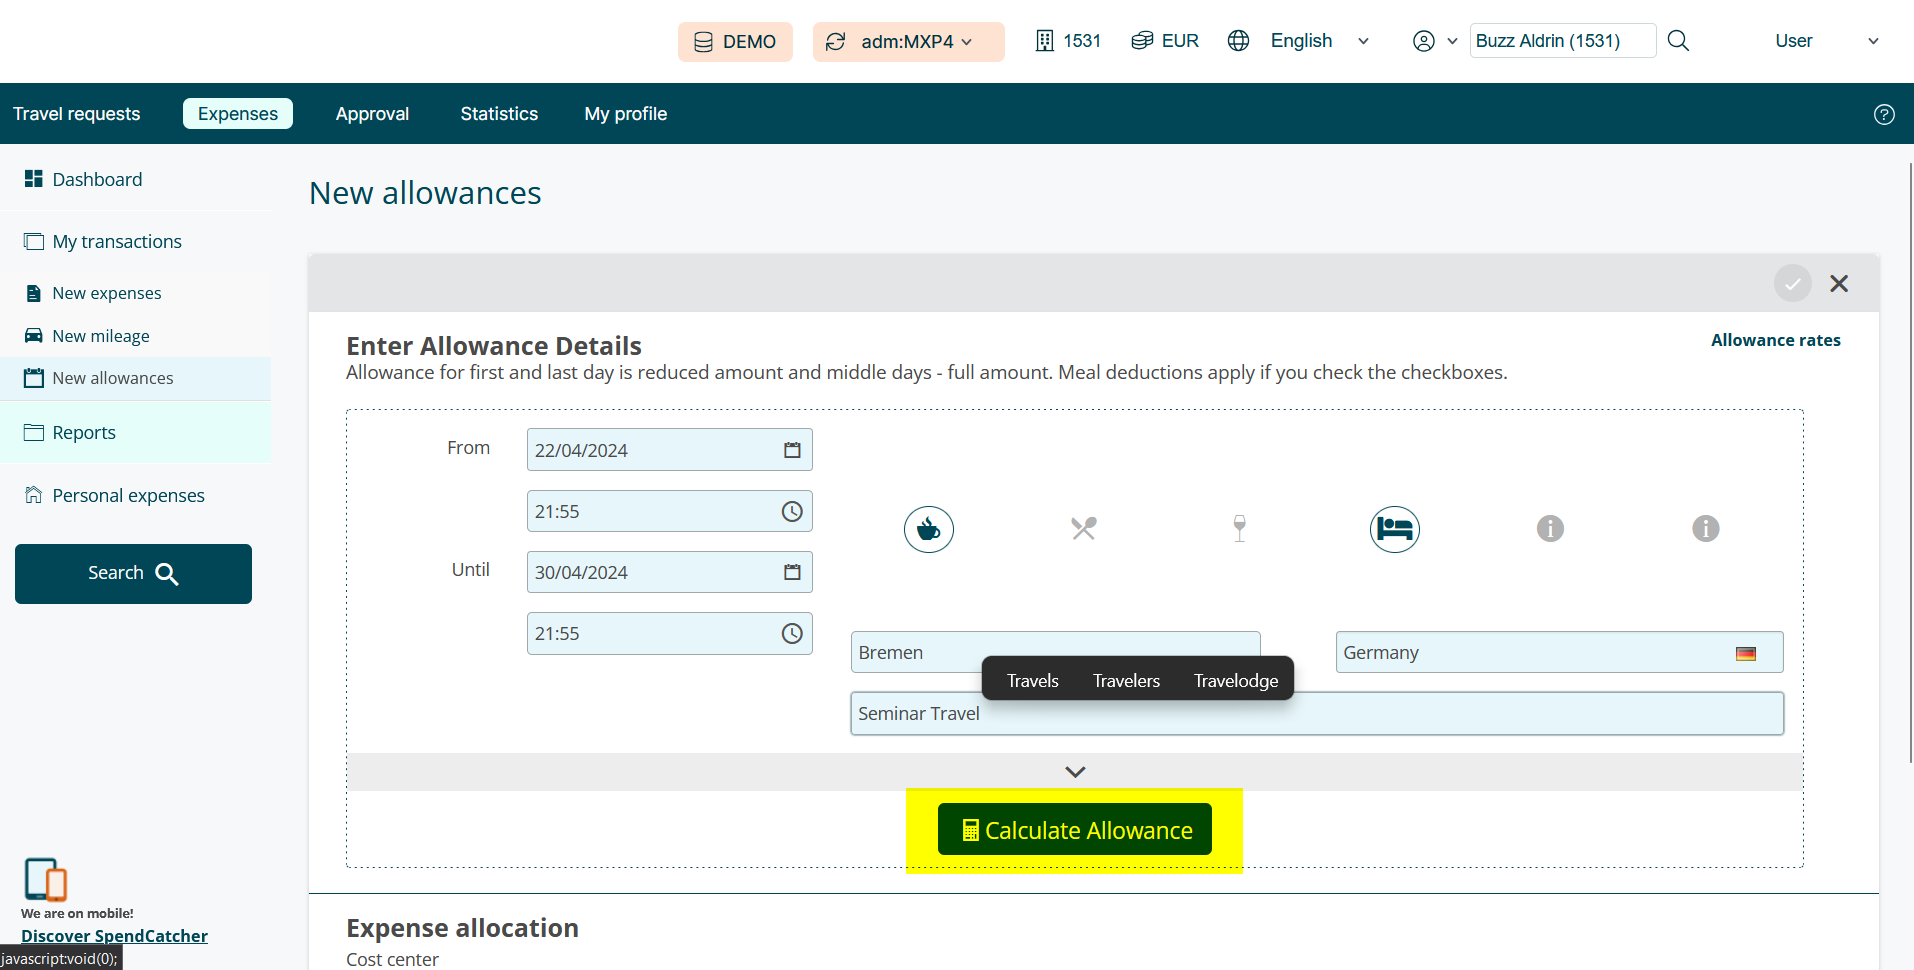Screen dimensions: 1914x970
Task: Click the DEMO database badge
Action: pos(735,42)
